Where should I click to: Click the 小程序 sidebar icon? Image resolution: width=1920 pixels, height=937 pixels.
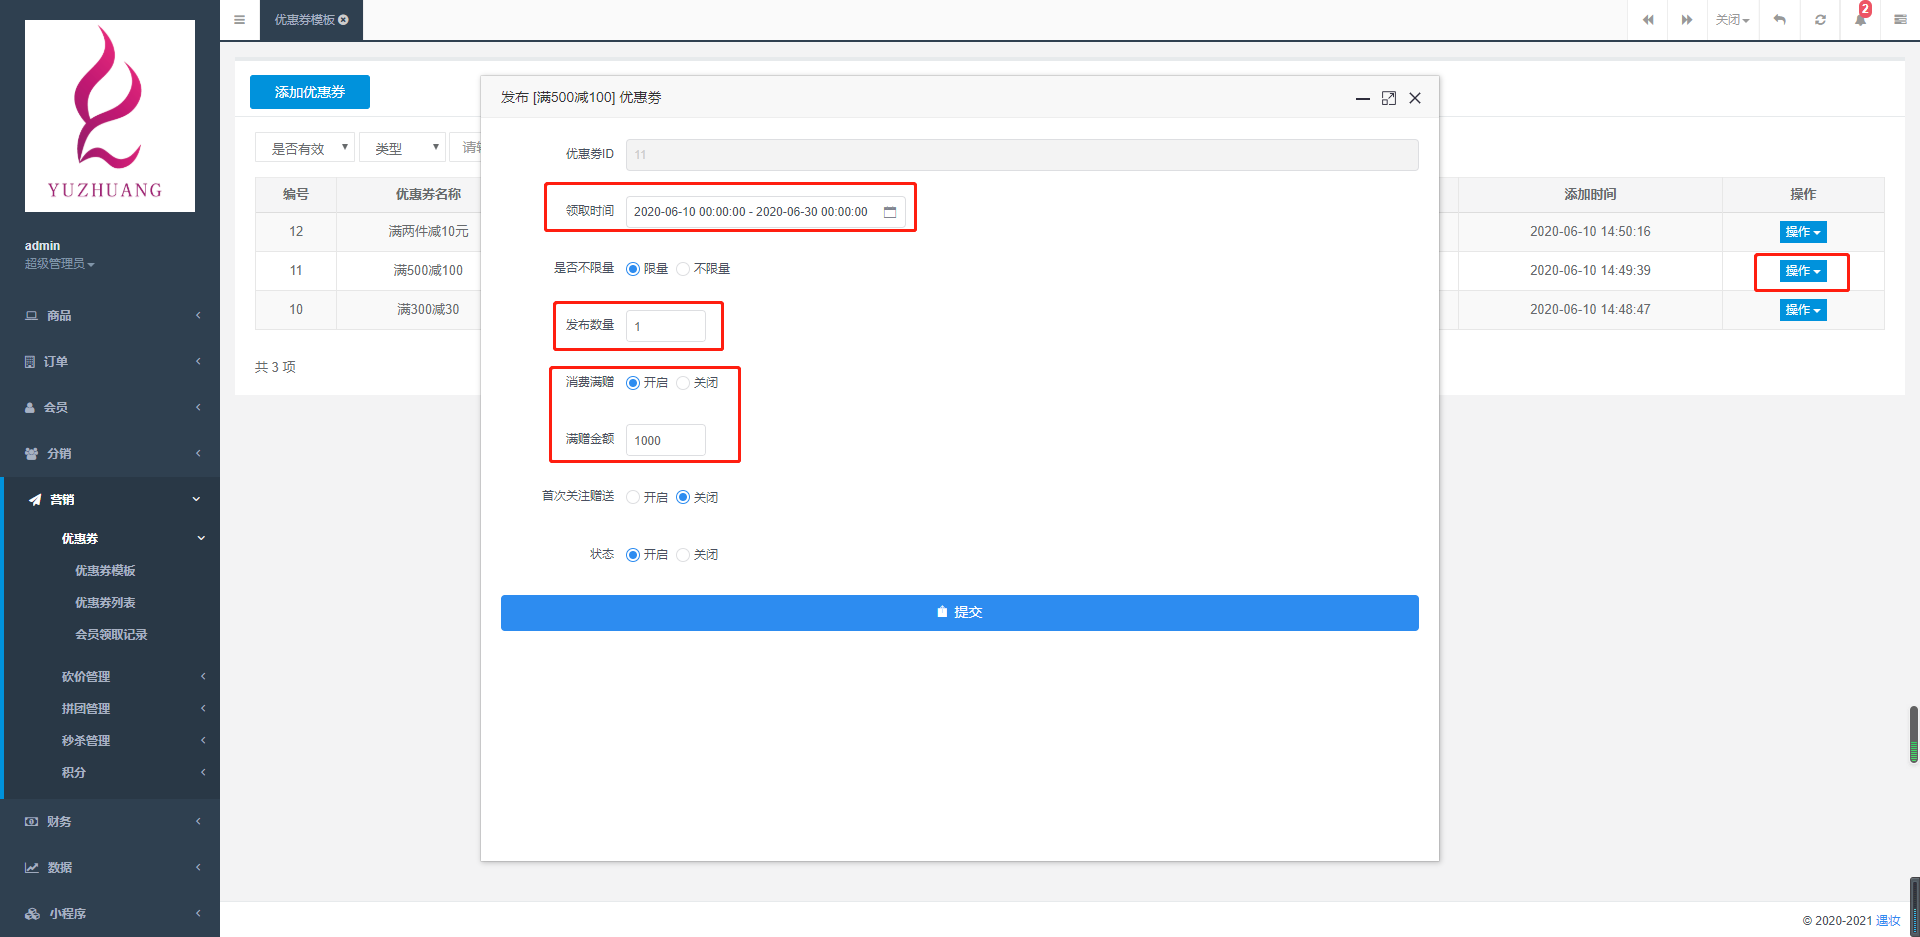(x=33, y=914)
